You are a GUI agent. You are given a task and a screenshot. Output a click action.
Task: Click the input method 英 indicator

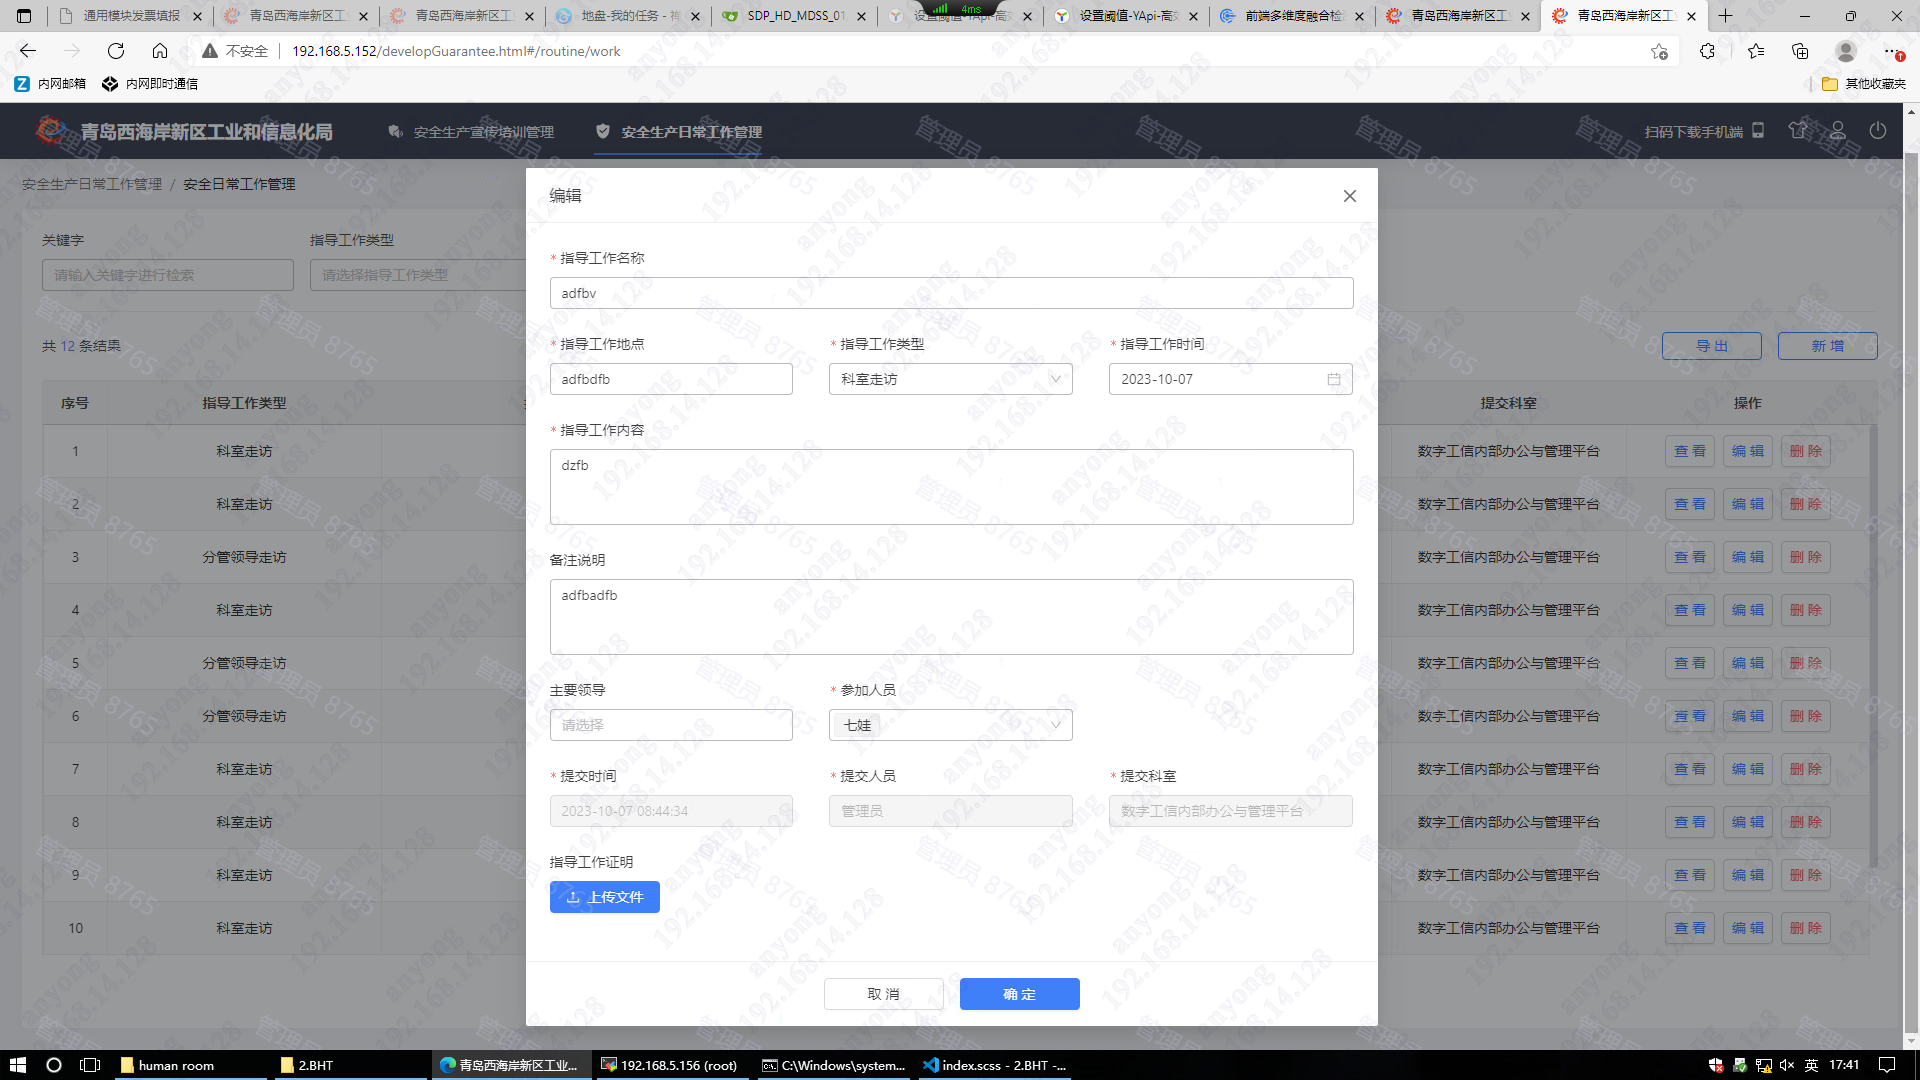tap(1811, 1065)
